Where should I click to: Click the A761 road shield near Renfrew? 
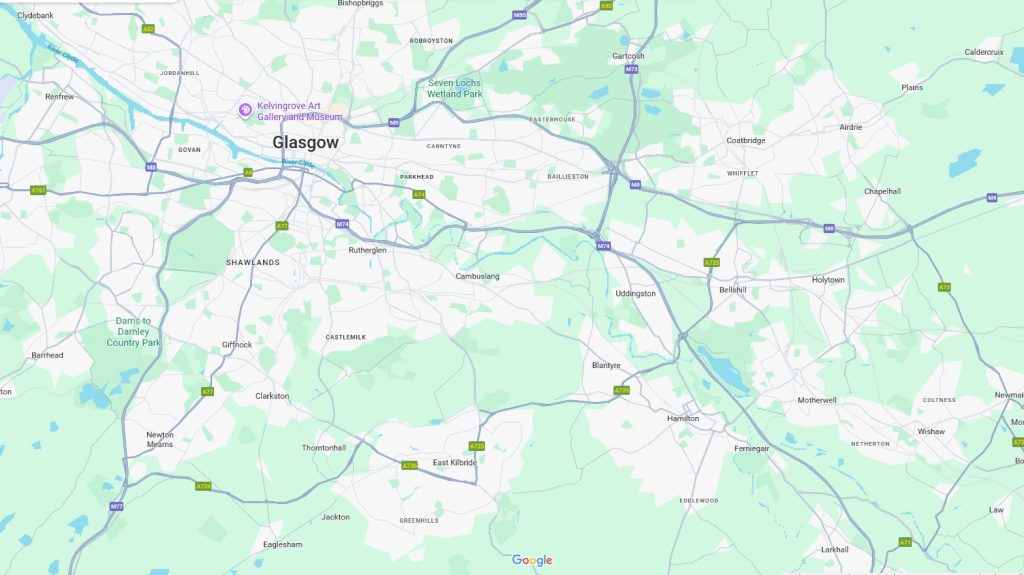click(39, 191)
